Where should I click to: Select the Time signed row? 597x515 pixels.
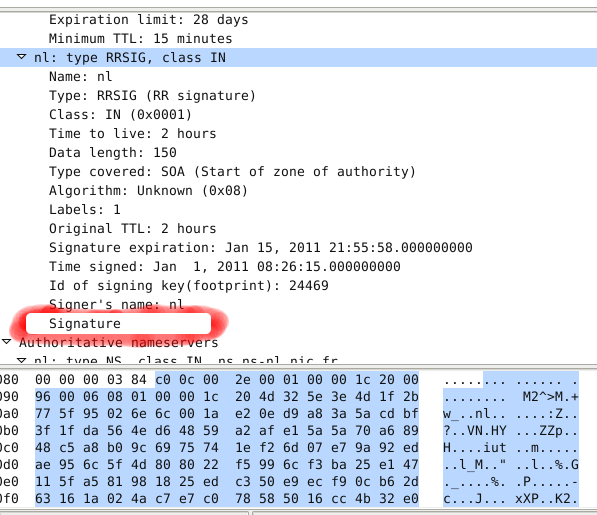298,267
